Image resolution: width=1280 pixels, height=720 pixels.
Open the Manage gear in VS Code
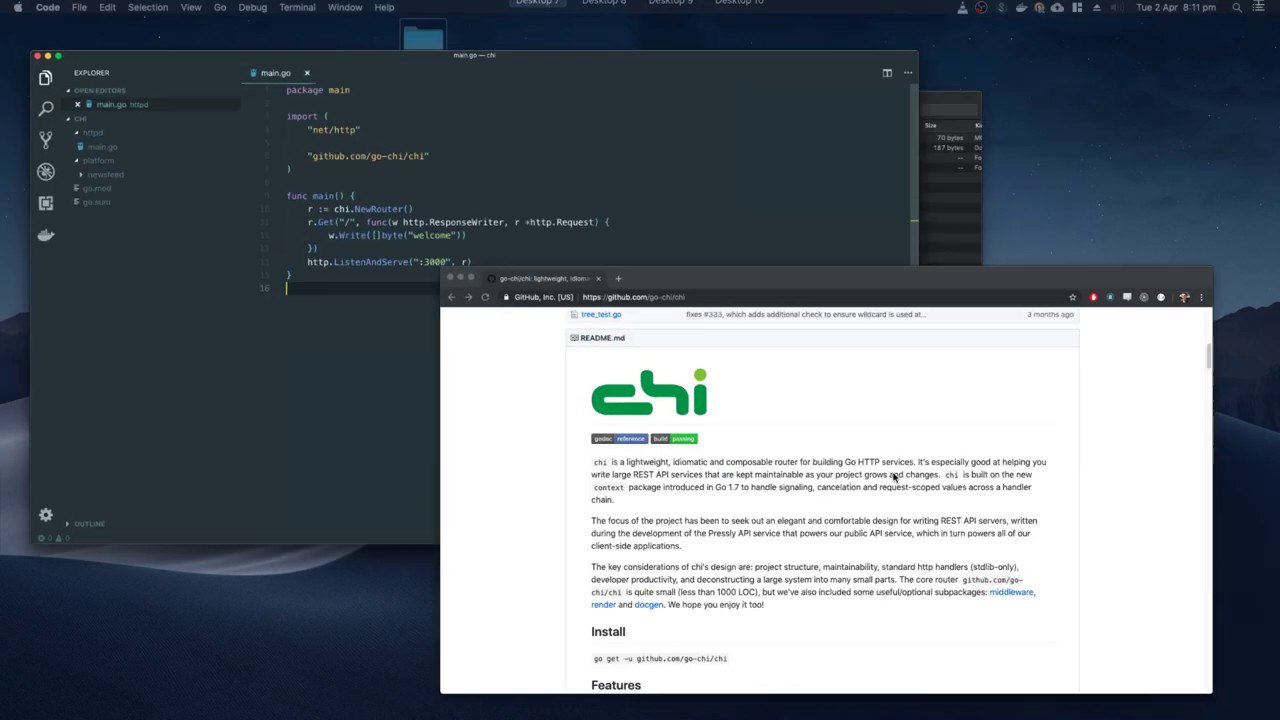pos(45,514)
